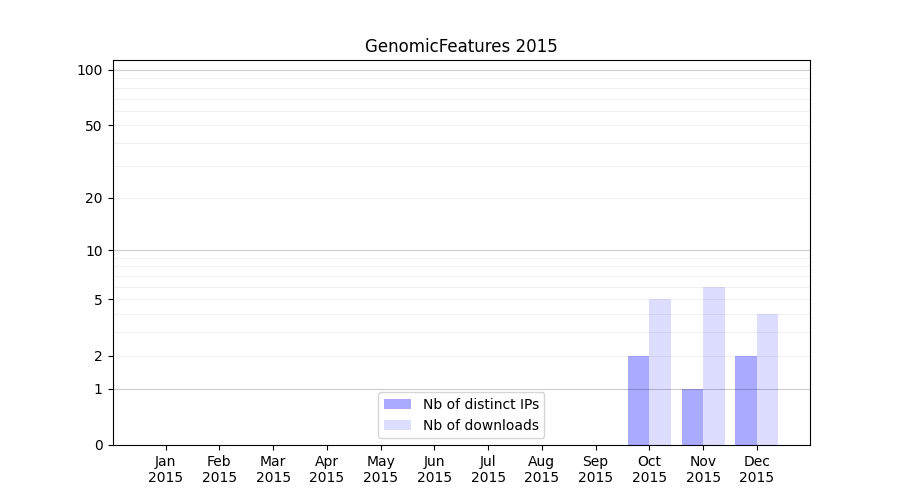Select the 'Dec 2015' x-axis label
This screenshot has height=500, width=900.
756,469
